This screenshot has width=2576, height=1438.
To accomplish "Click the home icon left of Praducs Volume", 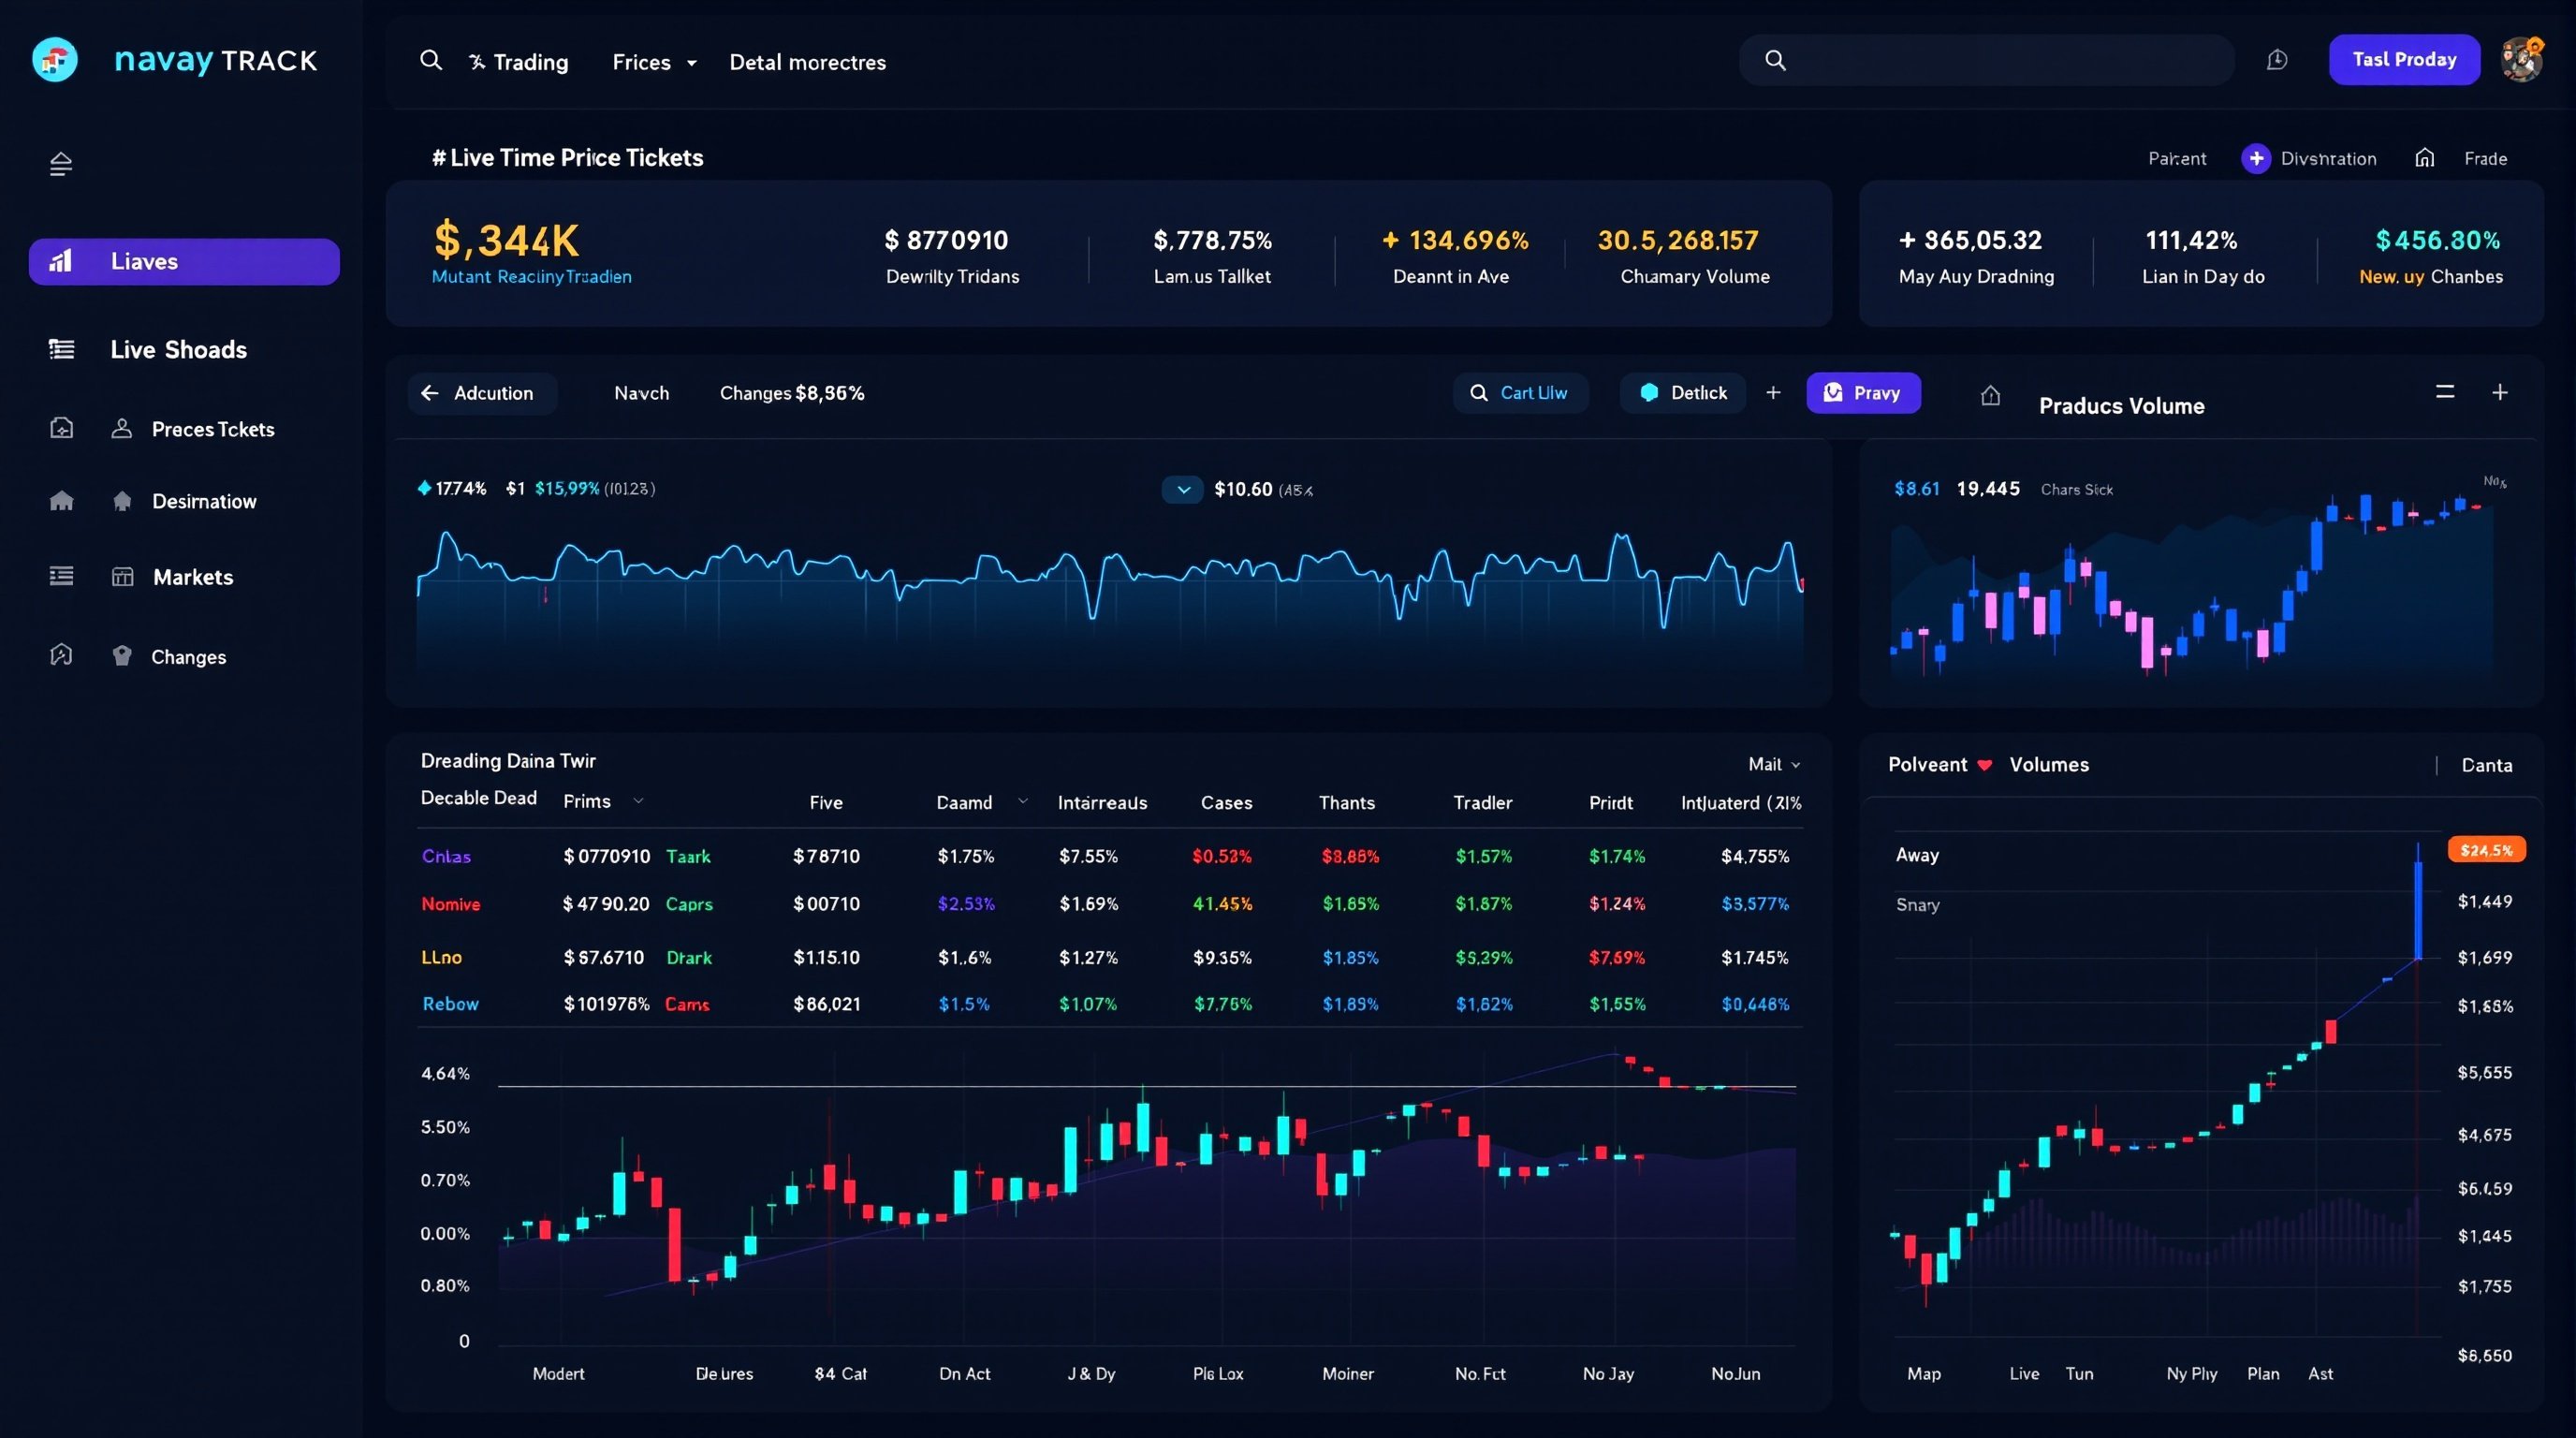I will tap(1990, 395).
